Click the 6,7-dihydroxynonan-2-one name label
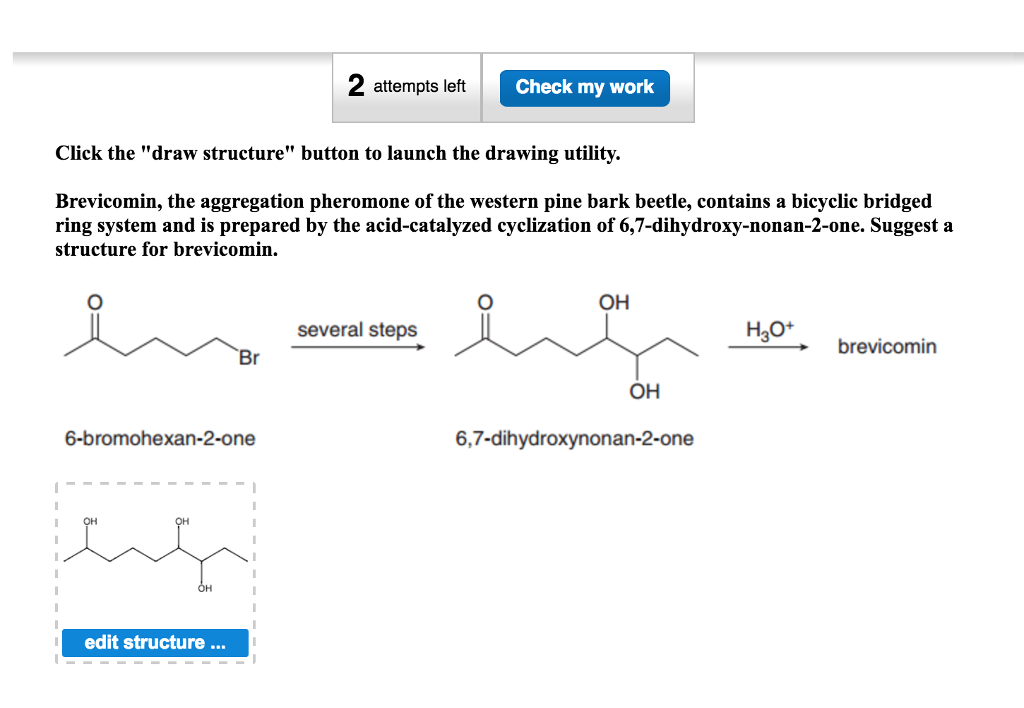The width and height of the screenshot is (1024, 708). click(574, 438)
